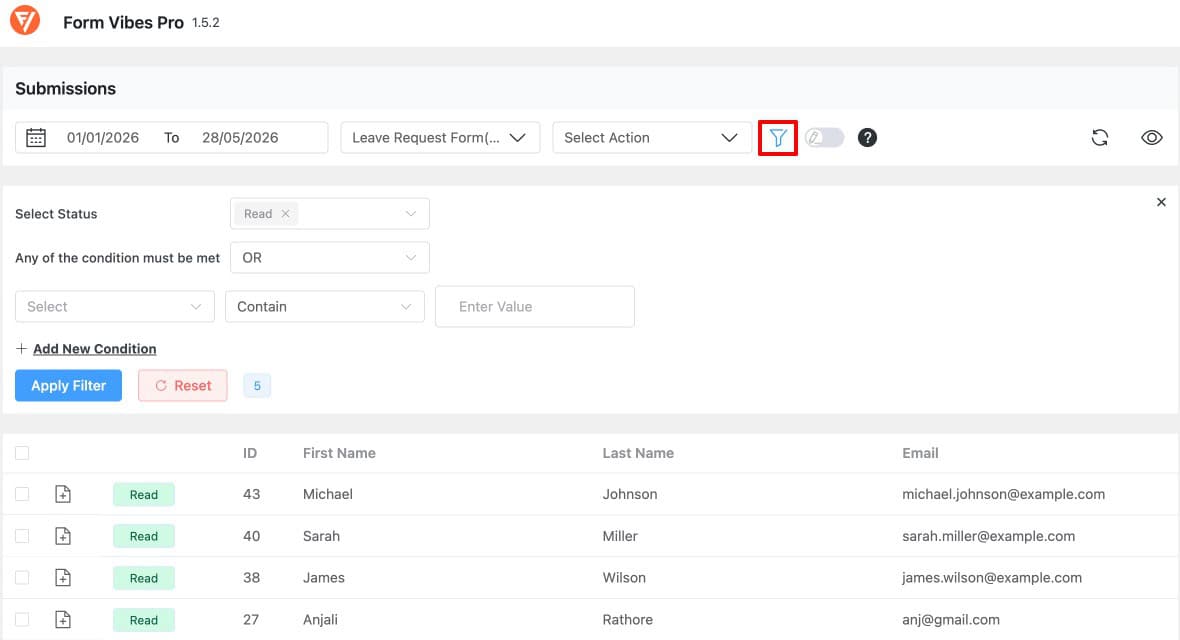Screen dimensions: 1180x640
Task: Click the Apply Filter button
Action: point(68,386)
